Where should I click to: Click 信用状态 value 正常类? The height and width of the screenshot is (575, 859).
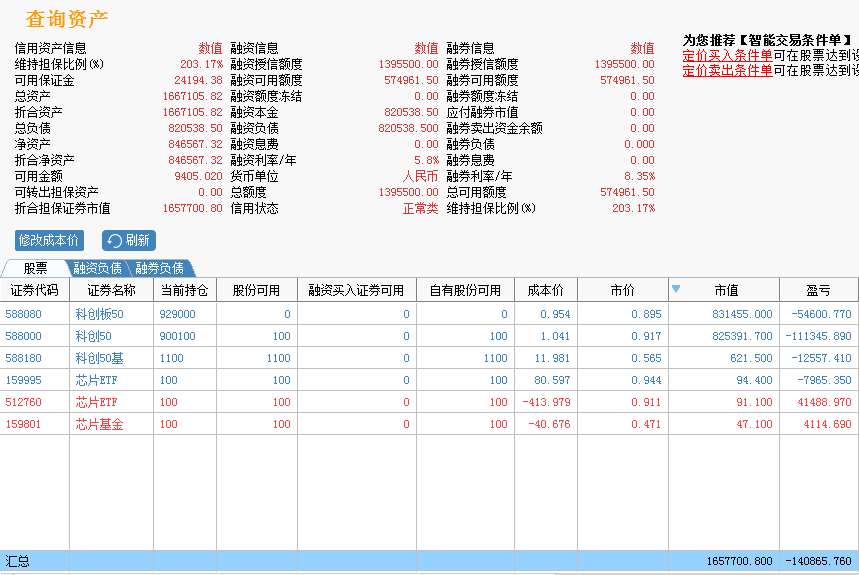[x=421, y=209]
